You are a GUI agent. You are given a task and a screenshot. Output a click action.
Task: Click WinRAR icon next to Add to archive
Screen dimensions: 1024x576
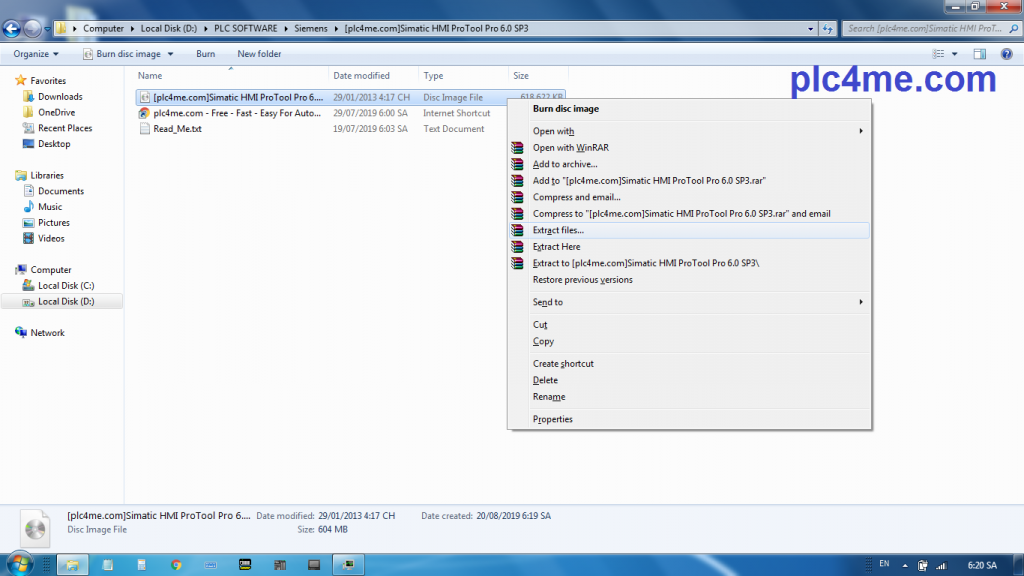pyautogui.click(x=517, y=164)
